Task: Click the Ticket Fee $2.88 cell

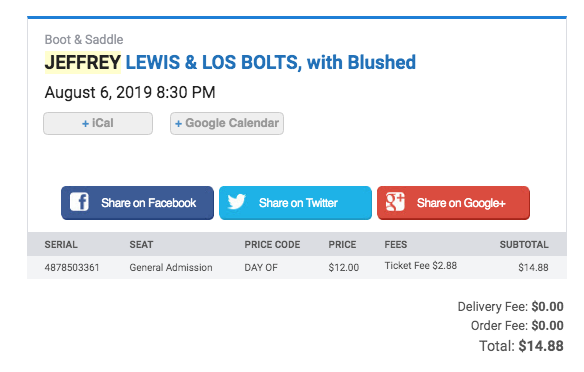Action: pos(421,266)
